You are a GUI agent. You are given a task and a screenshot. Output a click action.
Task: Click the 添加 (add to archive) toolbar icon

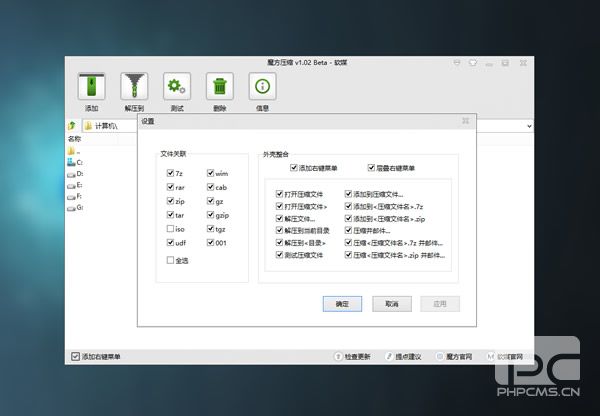pyautogui.click(x=91, y=86)
